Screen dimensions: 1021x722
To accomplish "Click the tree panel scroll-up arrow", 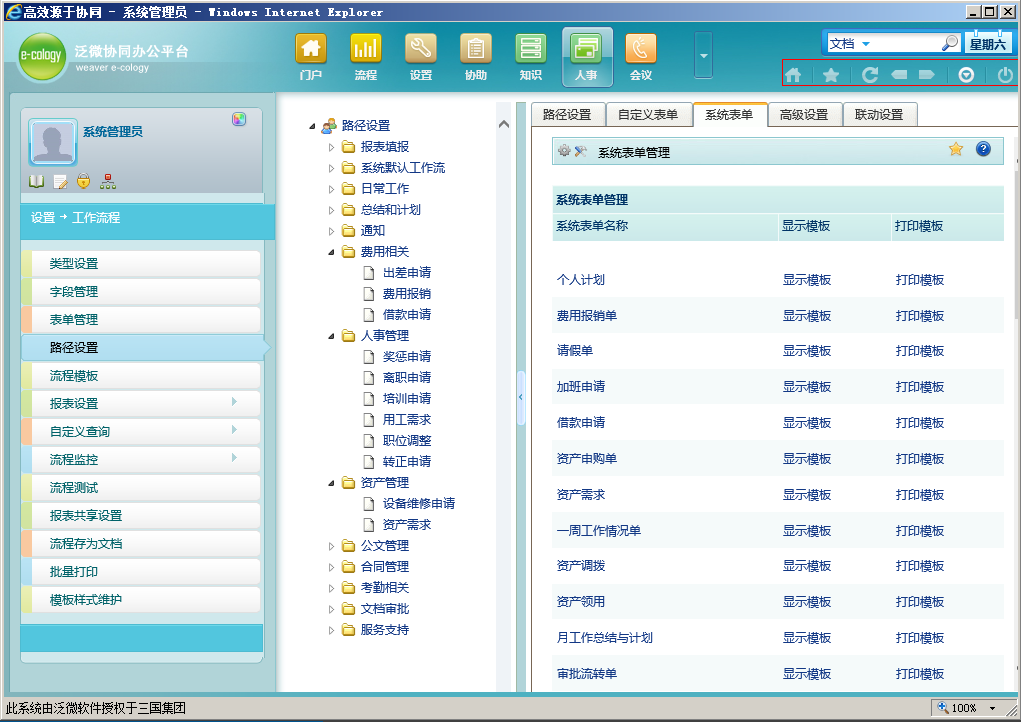I will pyautogui.click(x=504, y=124).
